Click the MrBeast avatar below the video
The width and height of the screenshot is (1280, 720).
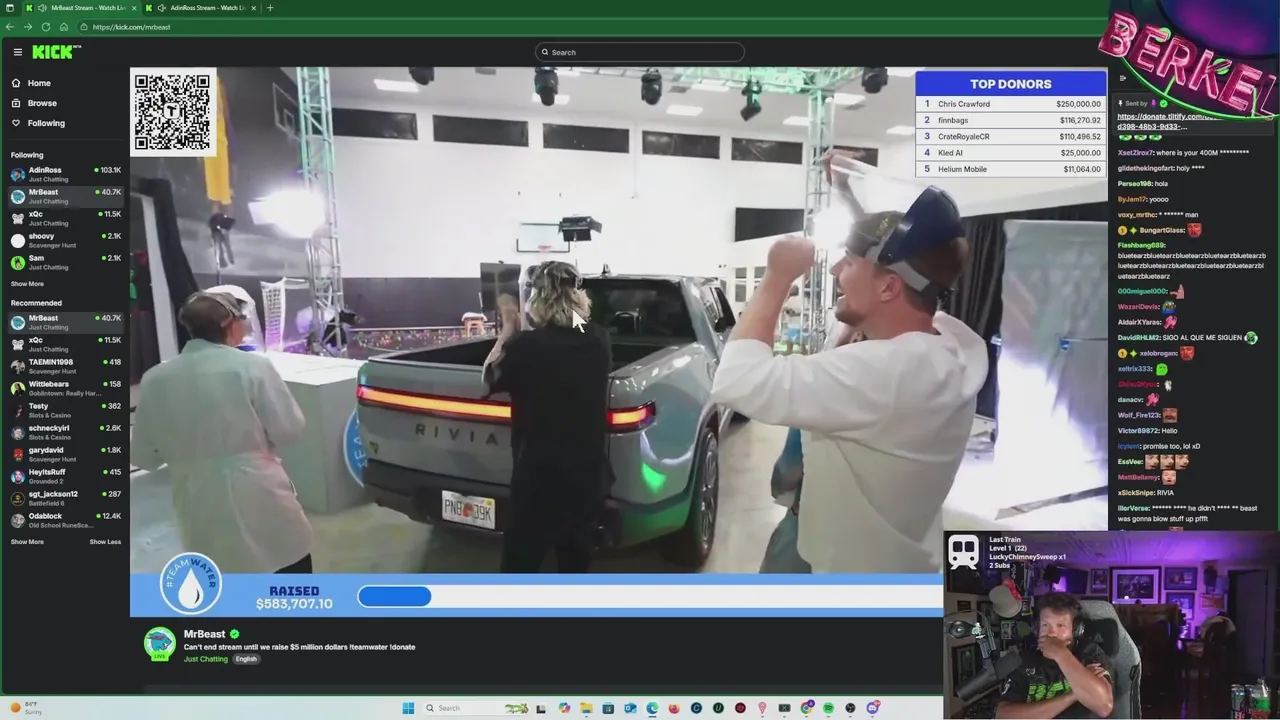(x=160, y=644)
